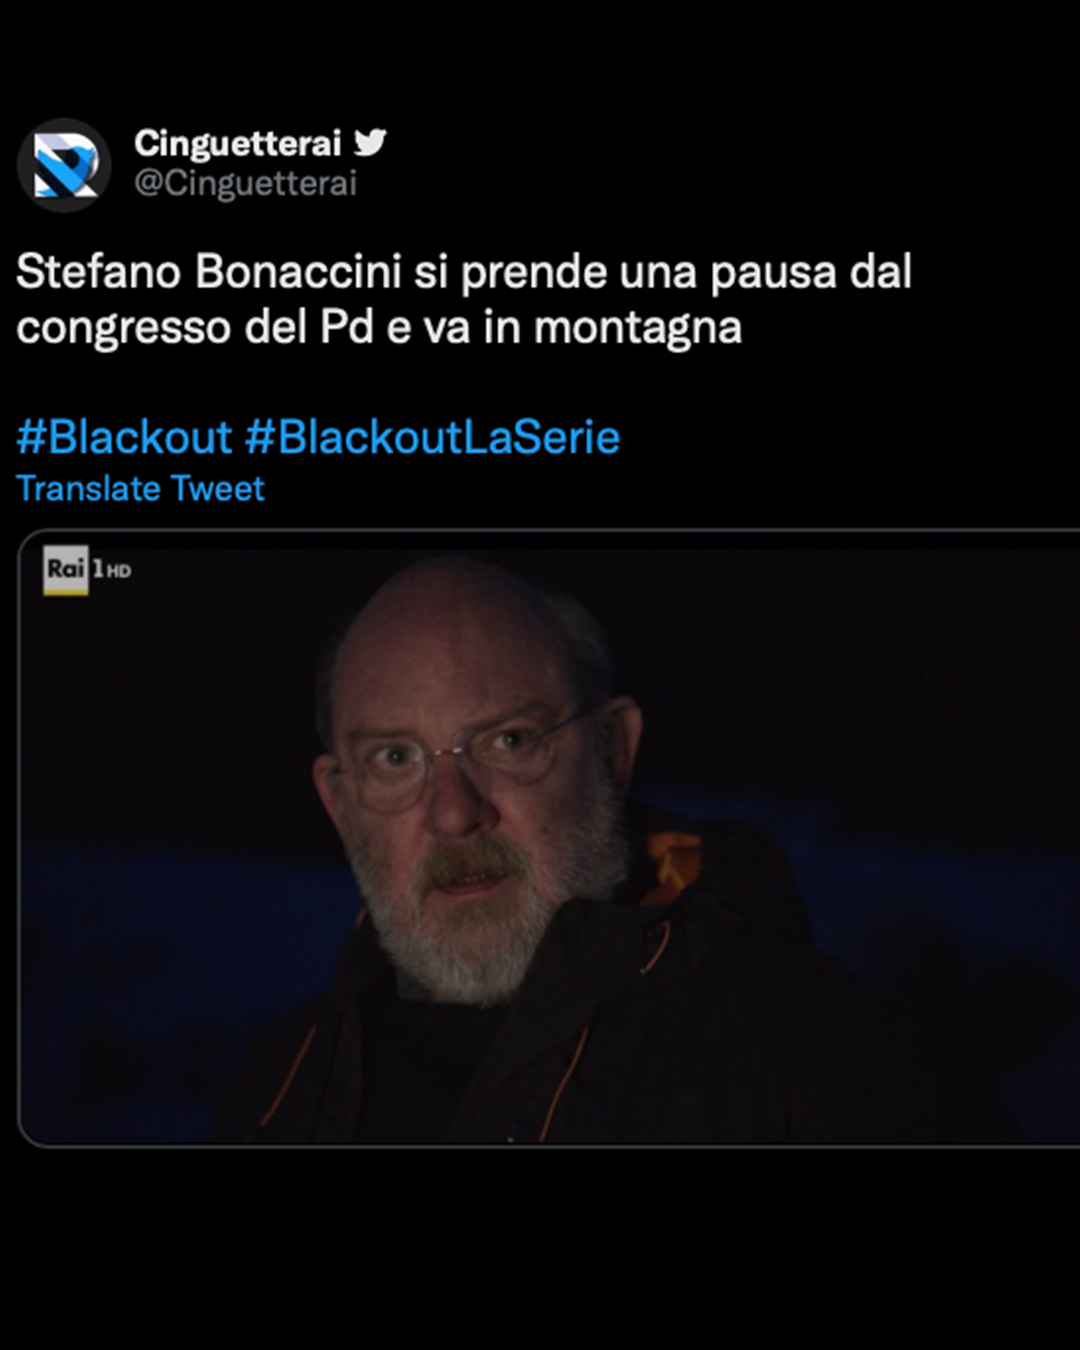Open the tweet's attached TV screenshot

pyautogui.click(x=549, y=838)
